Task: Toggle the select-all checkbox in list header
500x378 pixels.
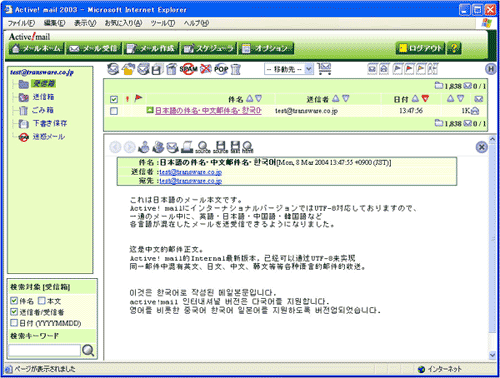Action: (x=114, y=99)
